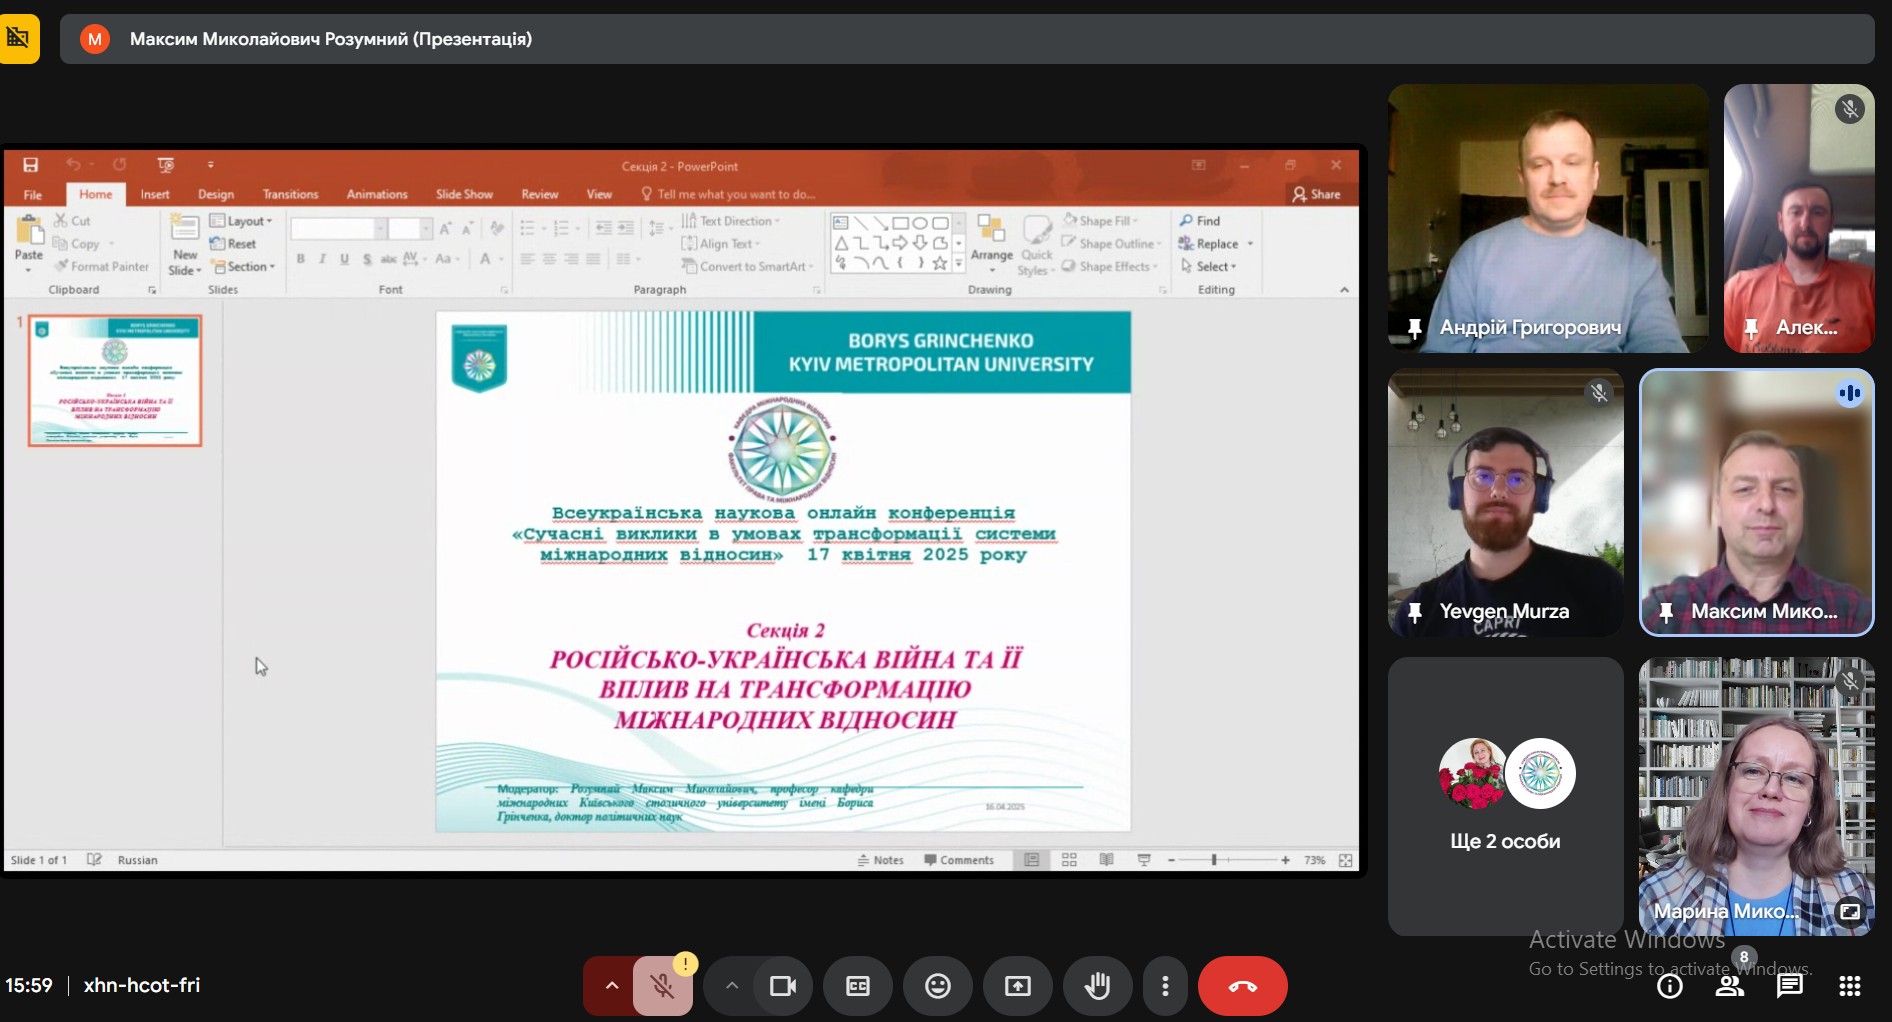Click the yellow icon beside presenter name
The image size is (1892, 1022).
[18, 39]
